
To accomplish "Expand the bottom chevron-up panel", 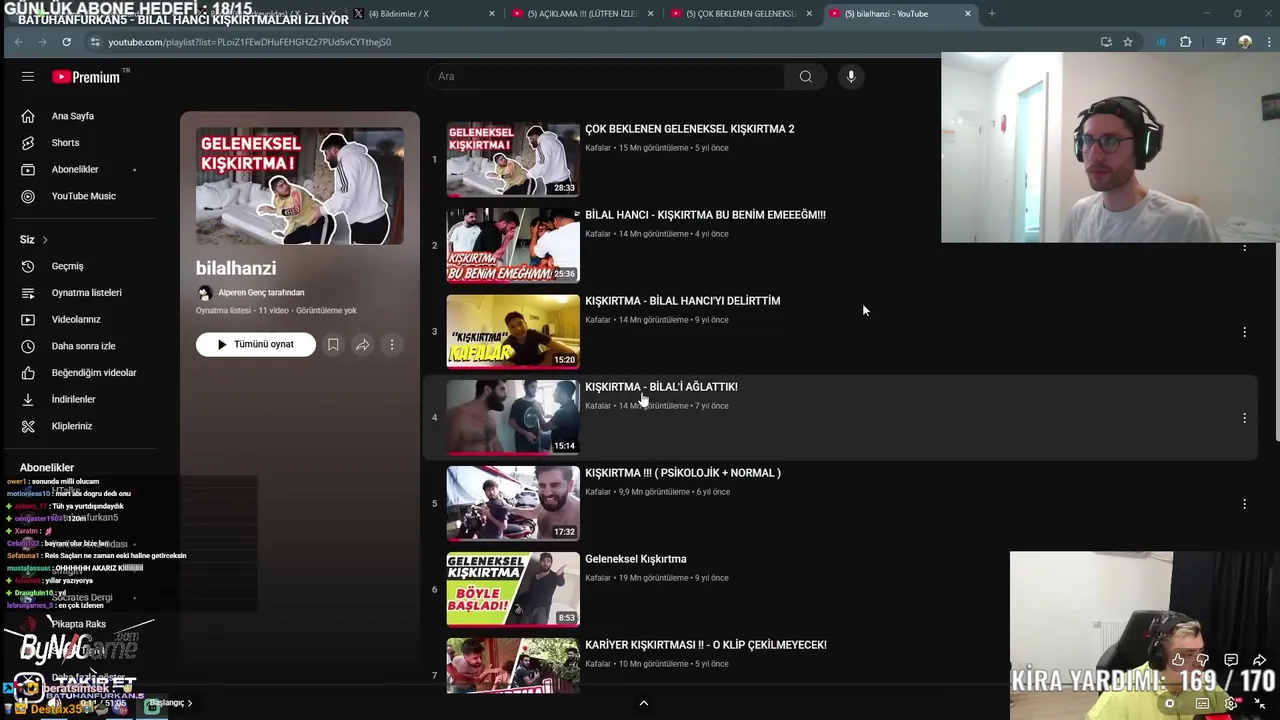I will point(644,703).
